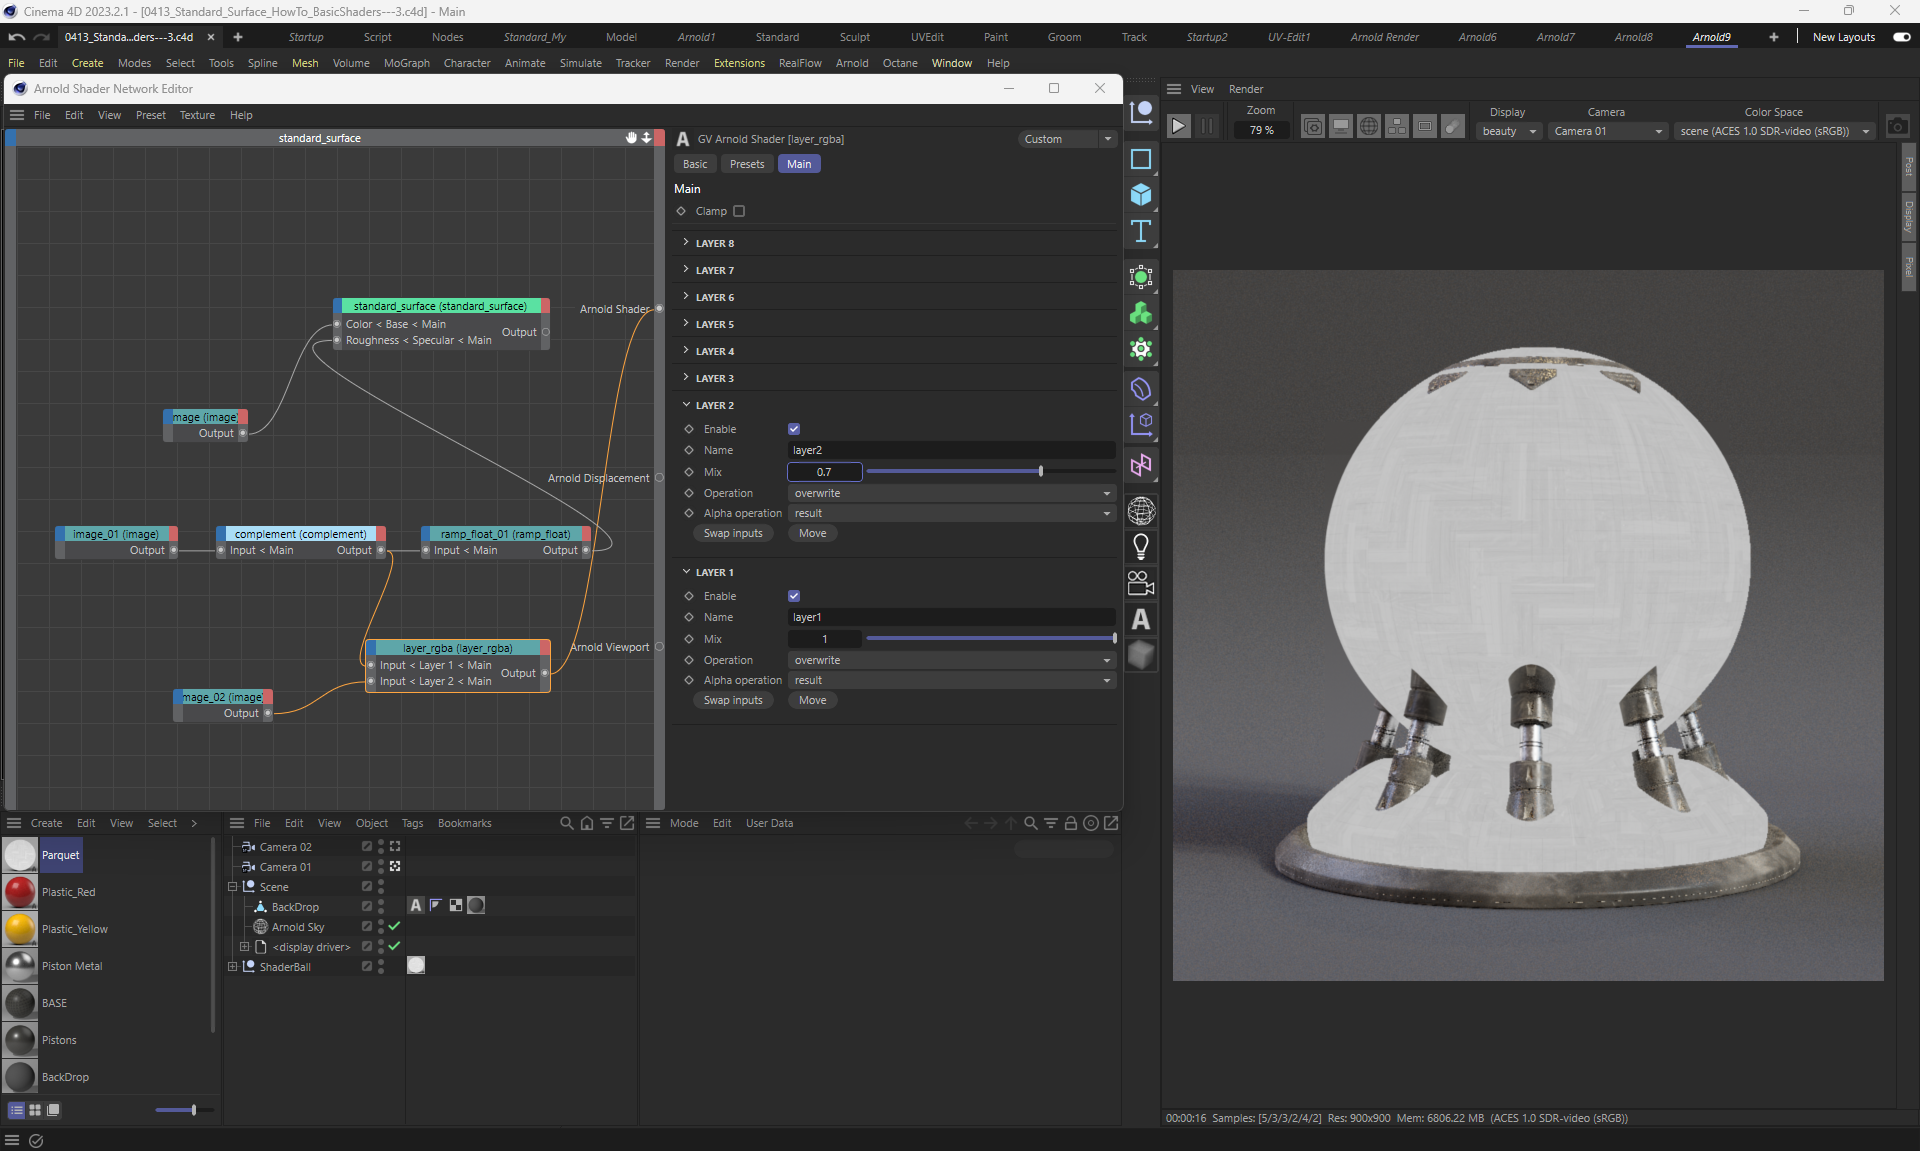Image resolution: width=1920 pixels, height=1151 pixels.
Task: Click Layer 2 Swap inputs button
Action: (x=733, y=533)
